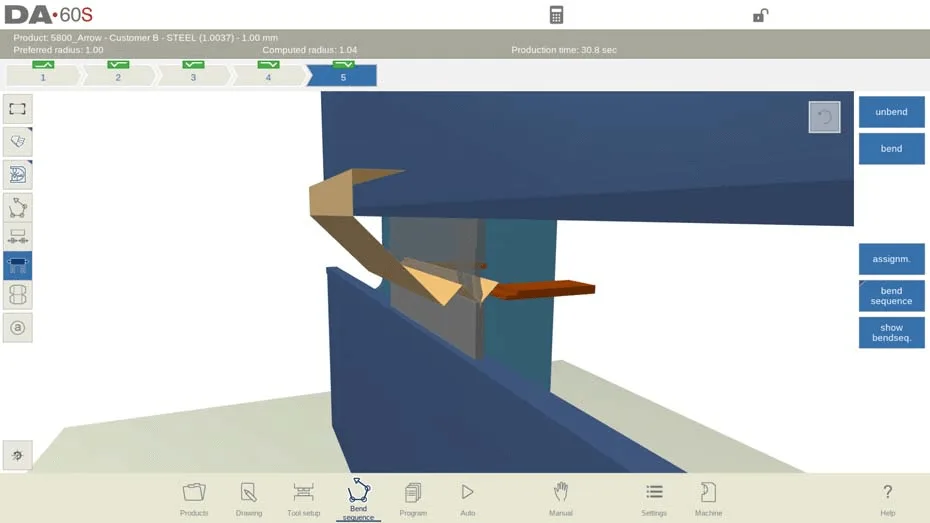The image size is (930, 523).
Task: Select active bend step 5
Action: [x=343, y=74]
